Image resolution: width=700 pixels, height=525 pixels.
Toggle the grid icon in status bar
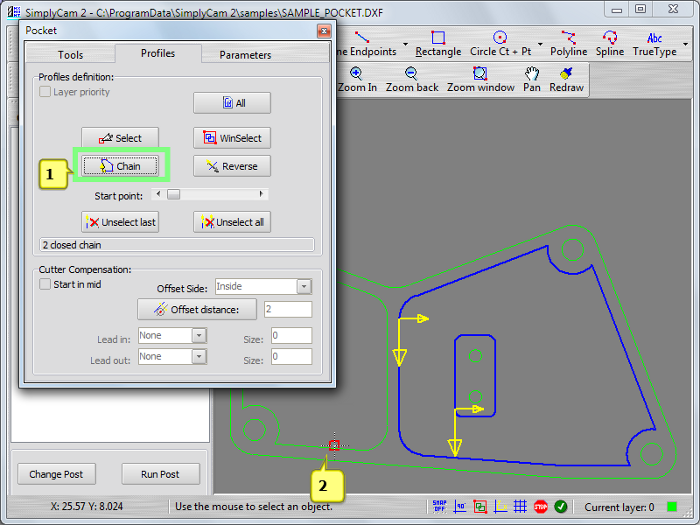[x=520, y=507]
